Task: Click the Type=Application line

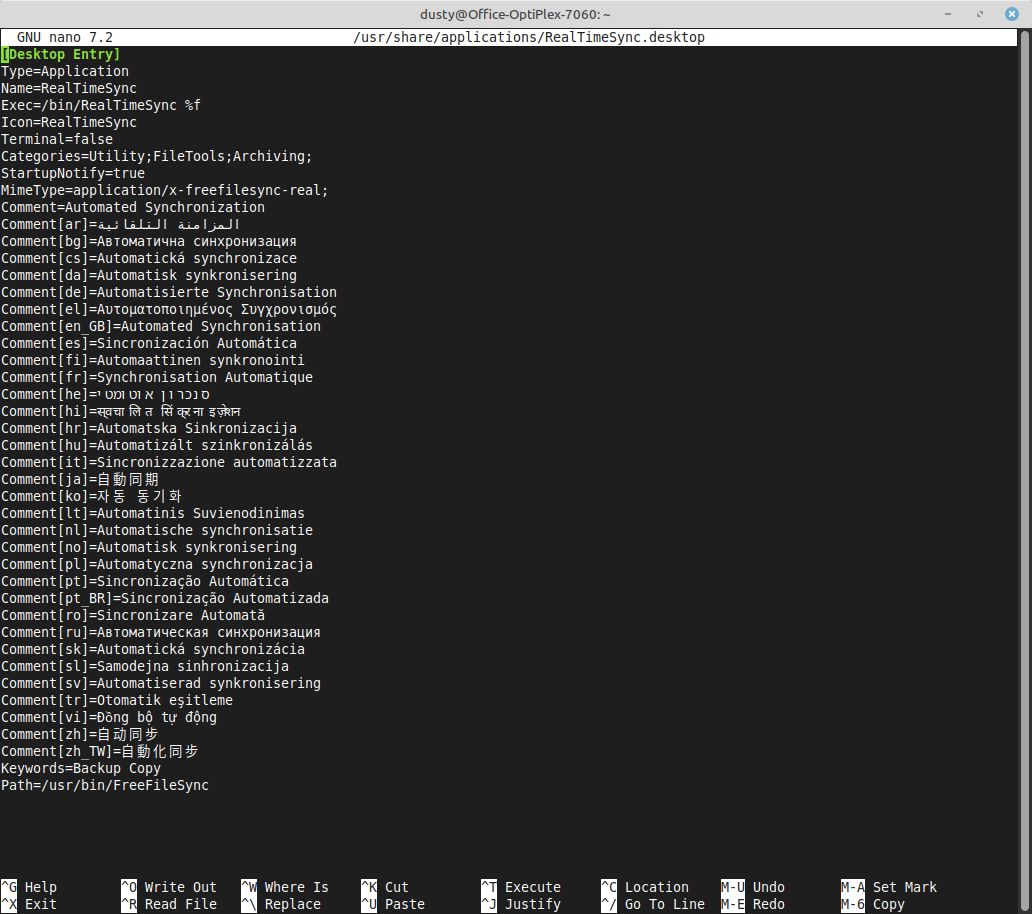Action: pyautogui.click(x=65, y=71)
